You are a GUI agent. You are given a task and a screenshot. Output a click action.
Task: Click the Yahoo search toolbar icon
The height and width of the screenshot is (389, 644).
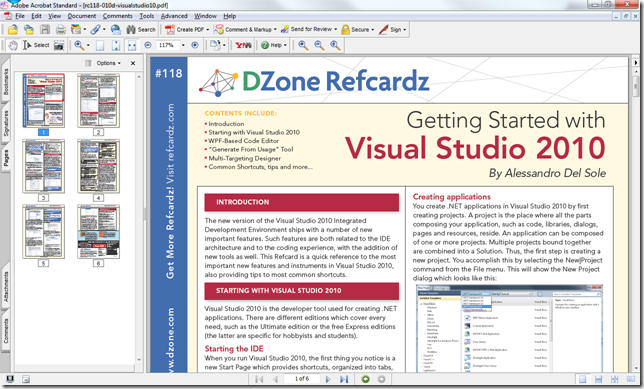243,45
